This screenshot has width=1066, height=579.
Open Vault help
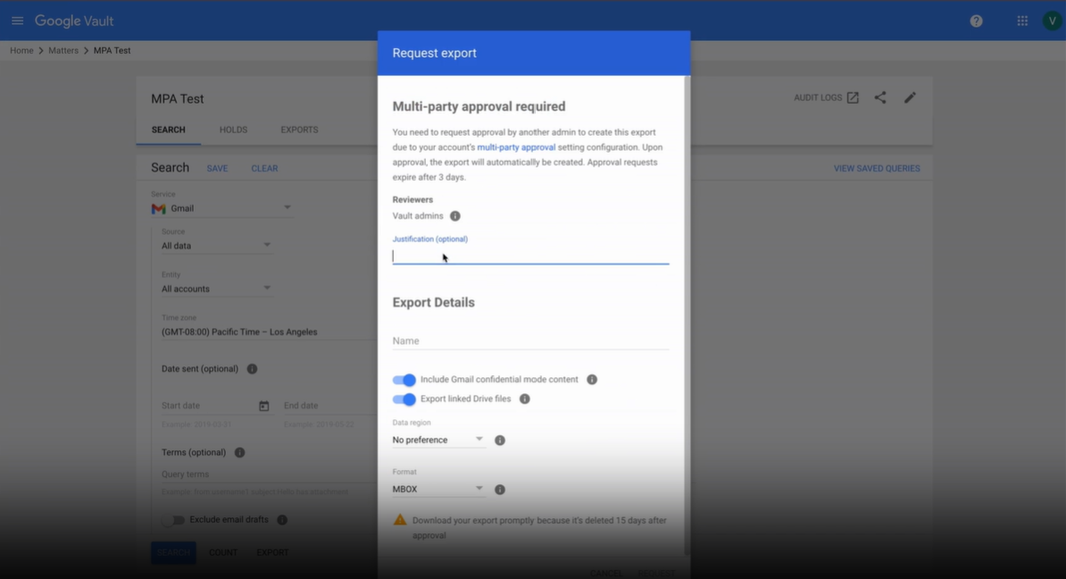975,19
